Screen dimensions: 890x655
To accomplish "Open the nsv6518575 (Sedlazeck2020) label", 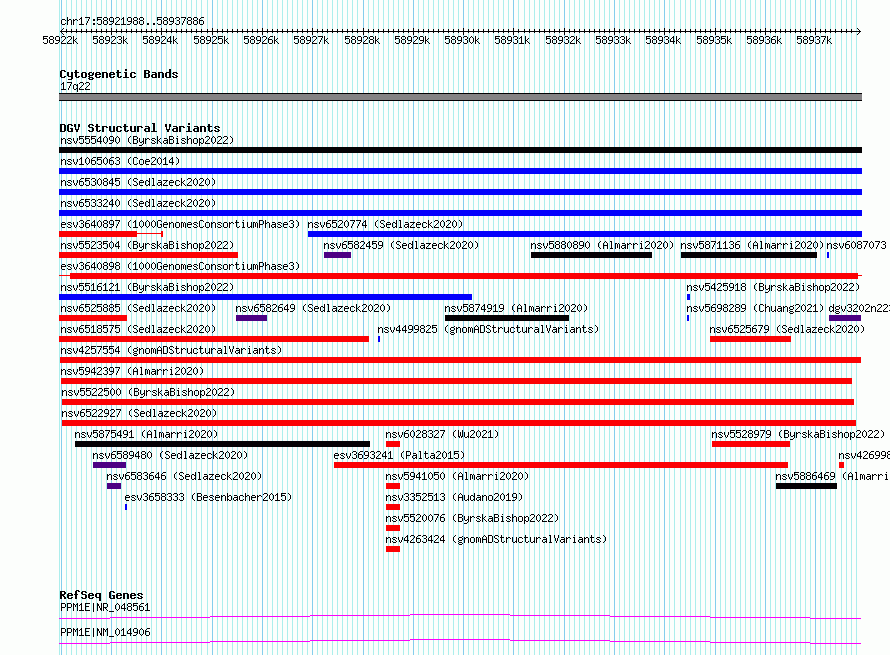I will click(138, 329).
